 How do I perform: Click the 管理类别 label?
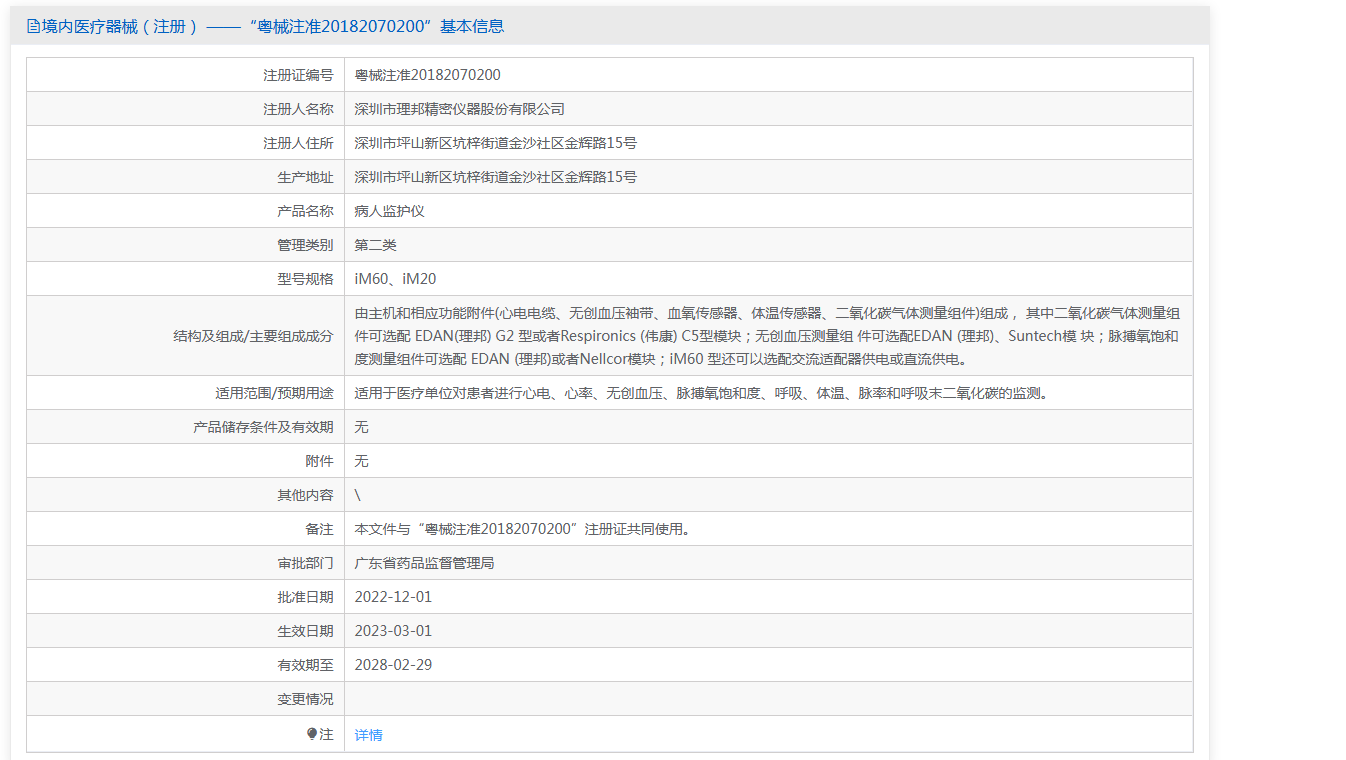click(305, 245)
